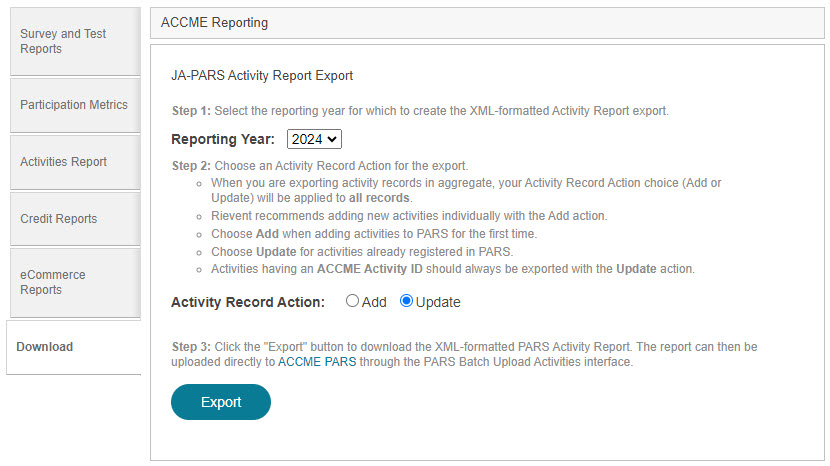Click the 'Choose Add when adding activities' bullet
The image size is (830, 466).
click(x=374, y=234)
